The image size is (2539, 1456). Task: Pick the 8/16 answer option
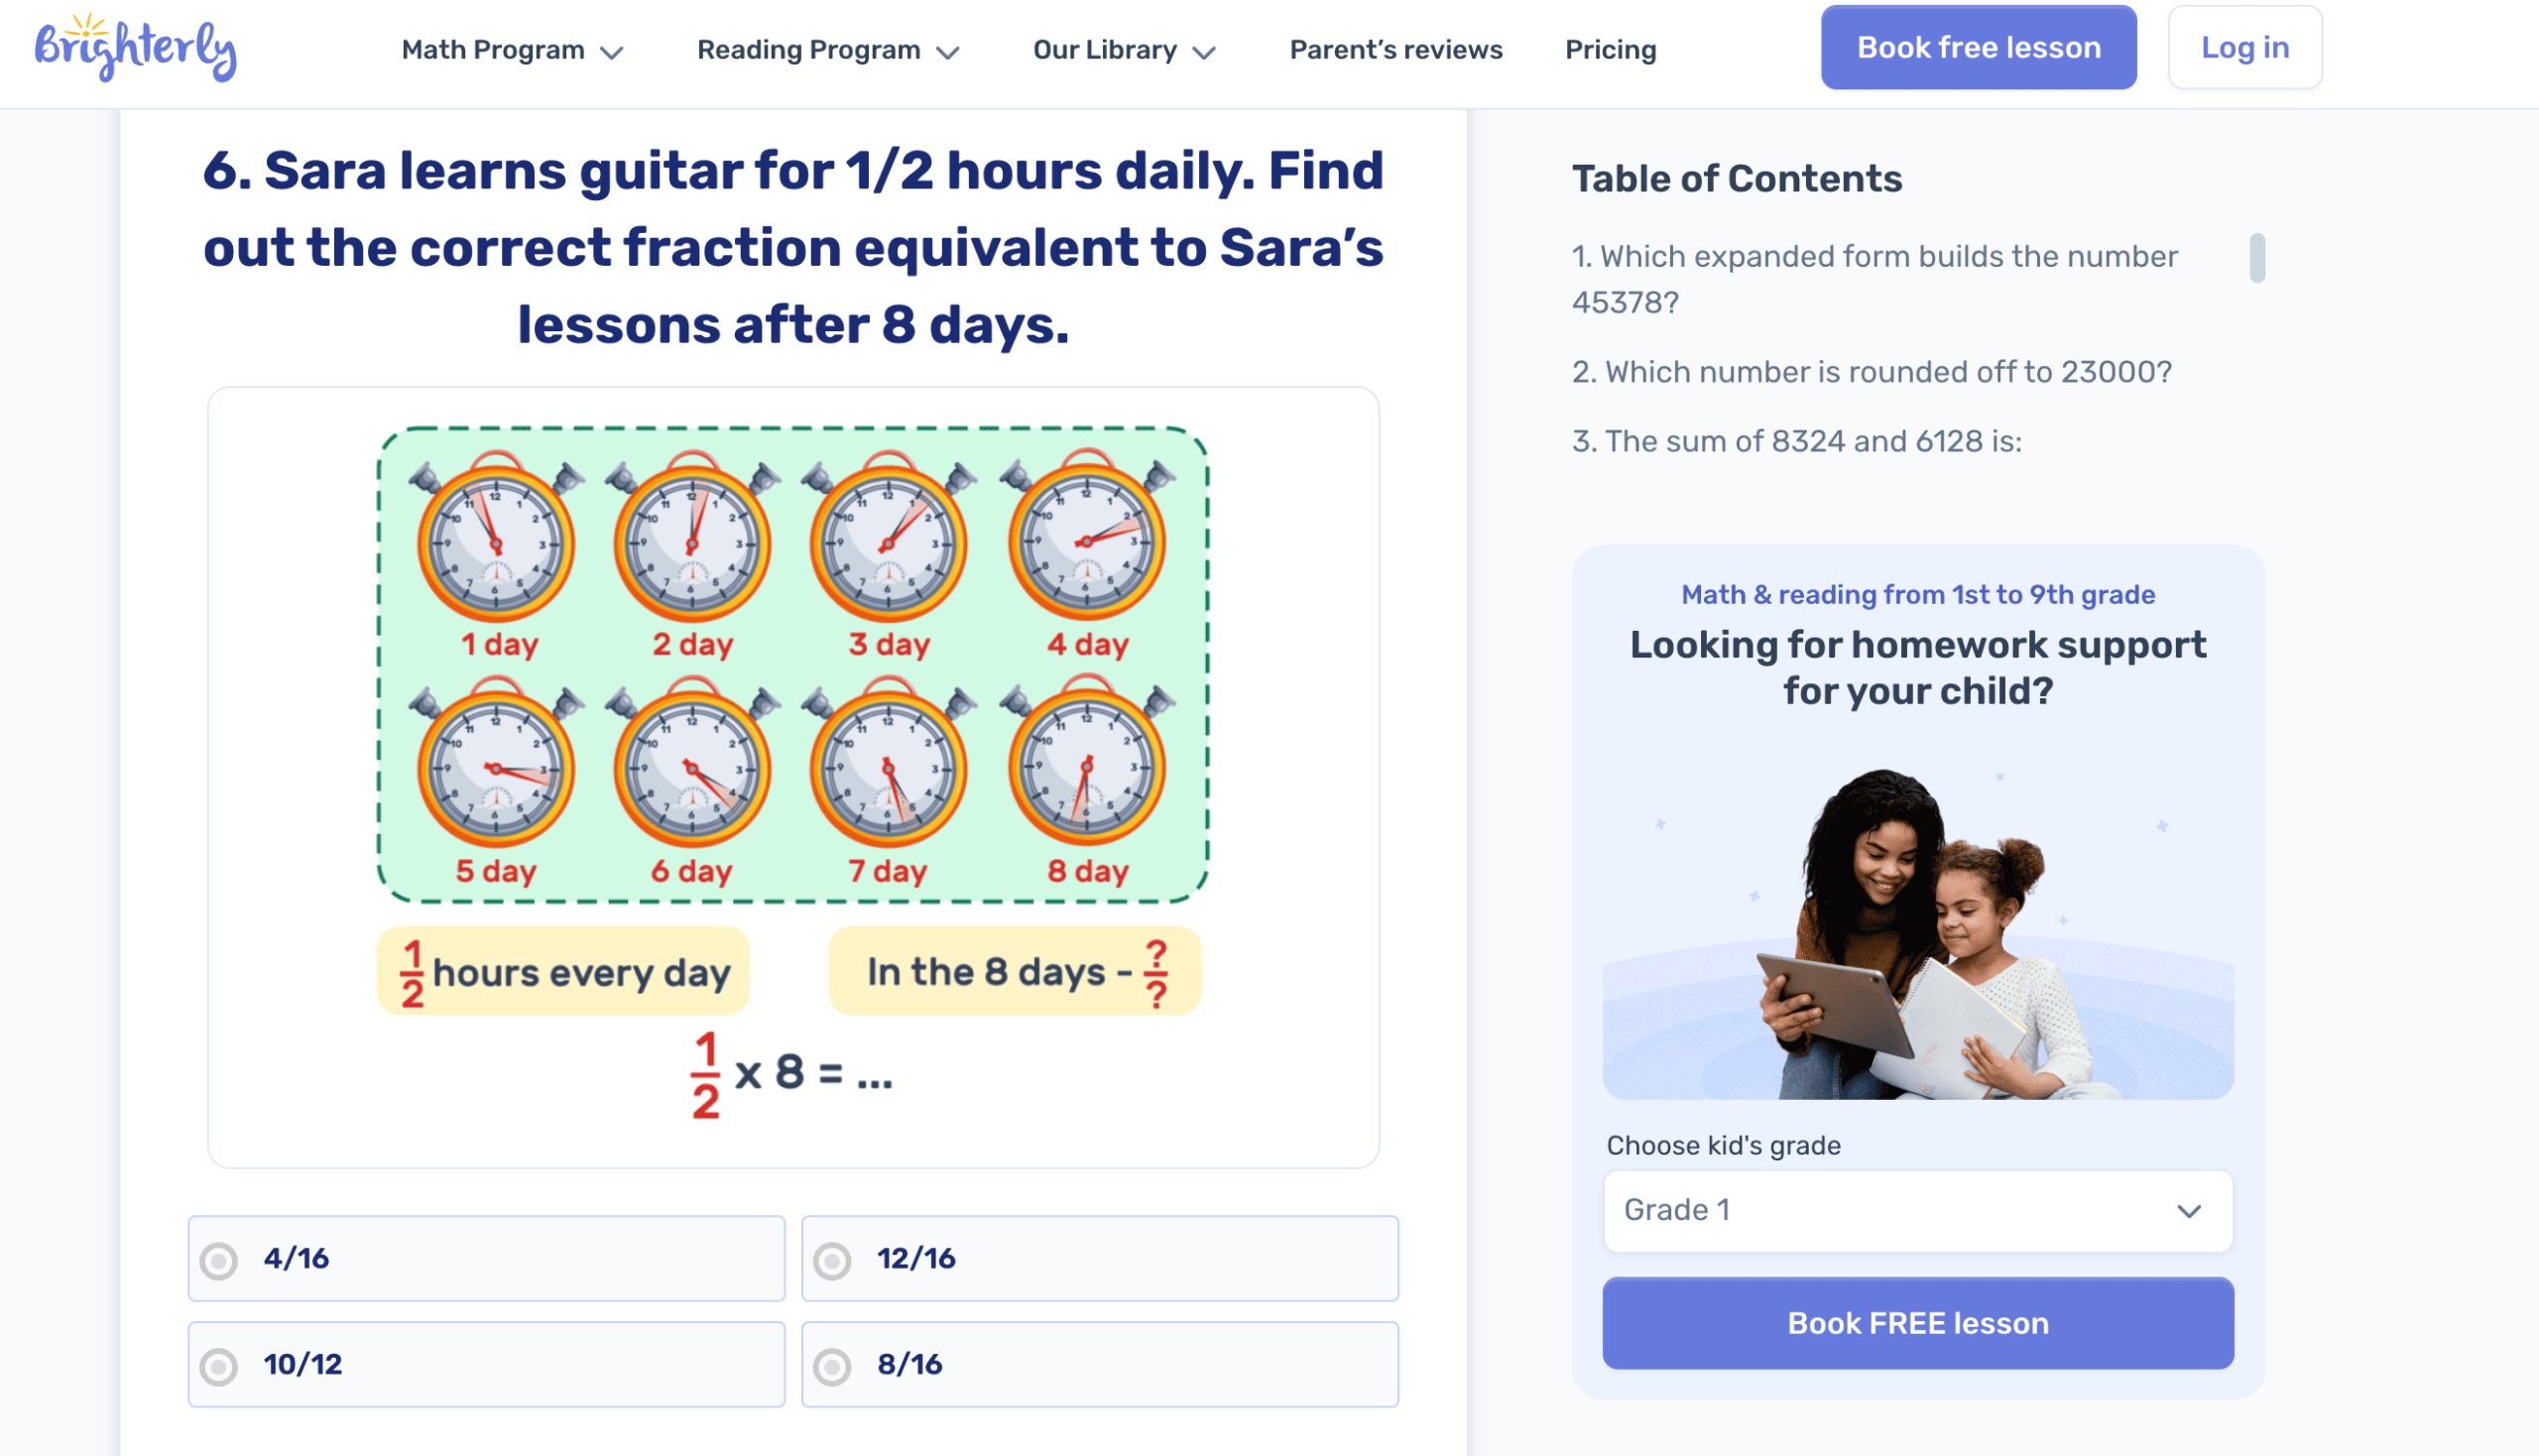point(832,1366)
